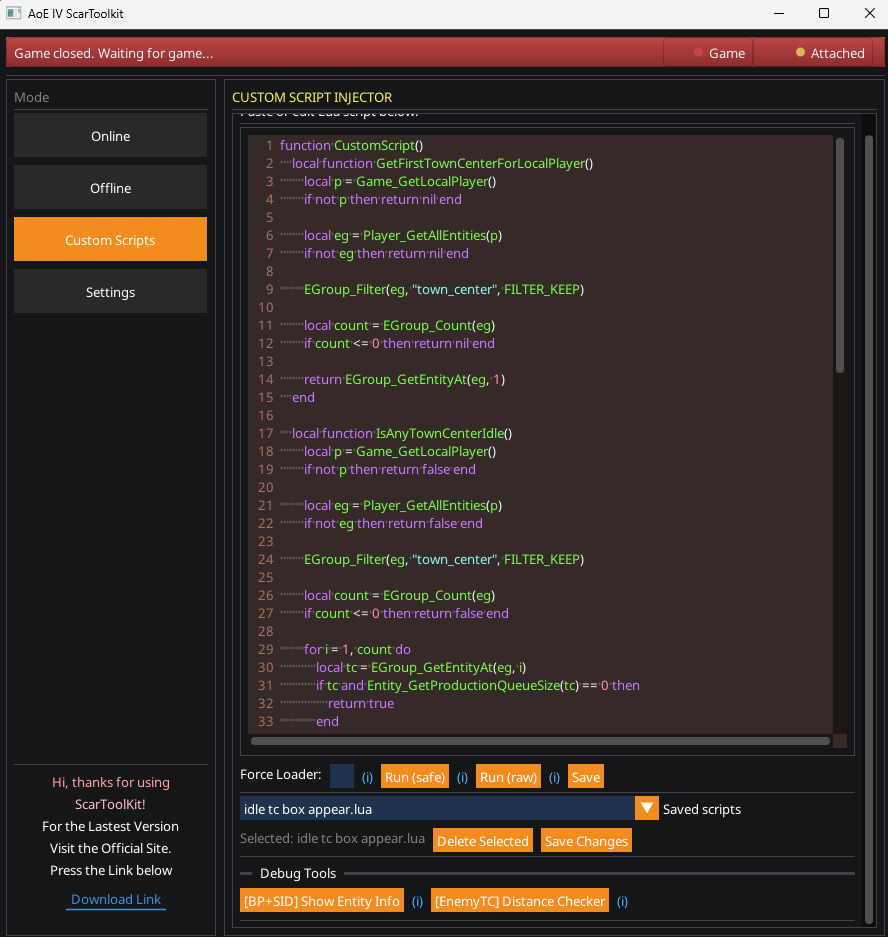Click the Run (safe) button
The height and width of the screenshot is (937, 888).
coord(415,776)
